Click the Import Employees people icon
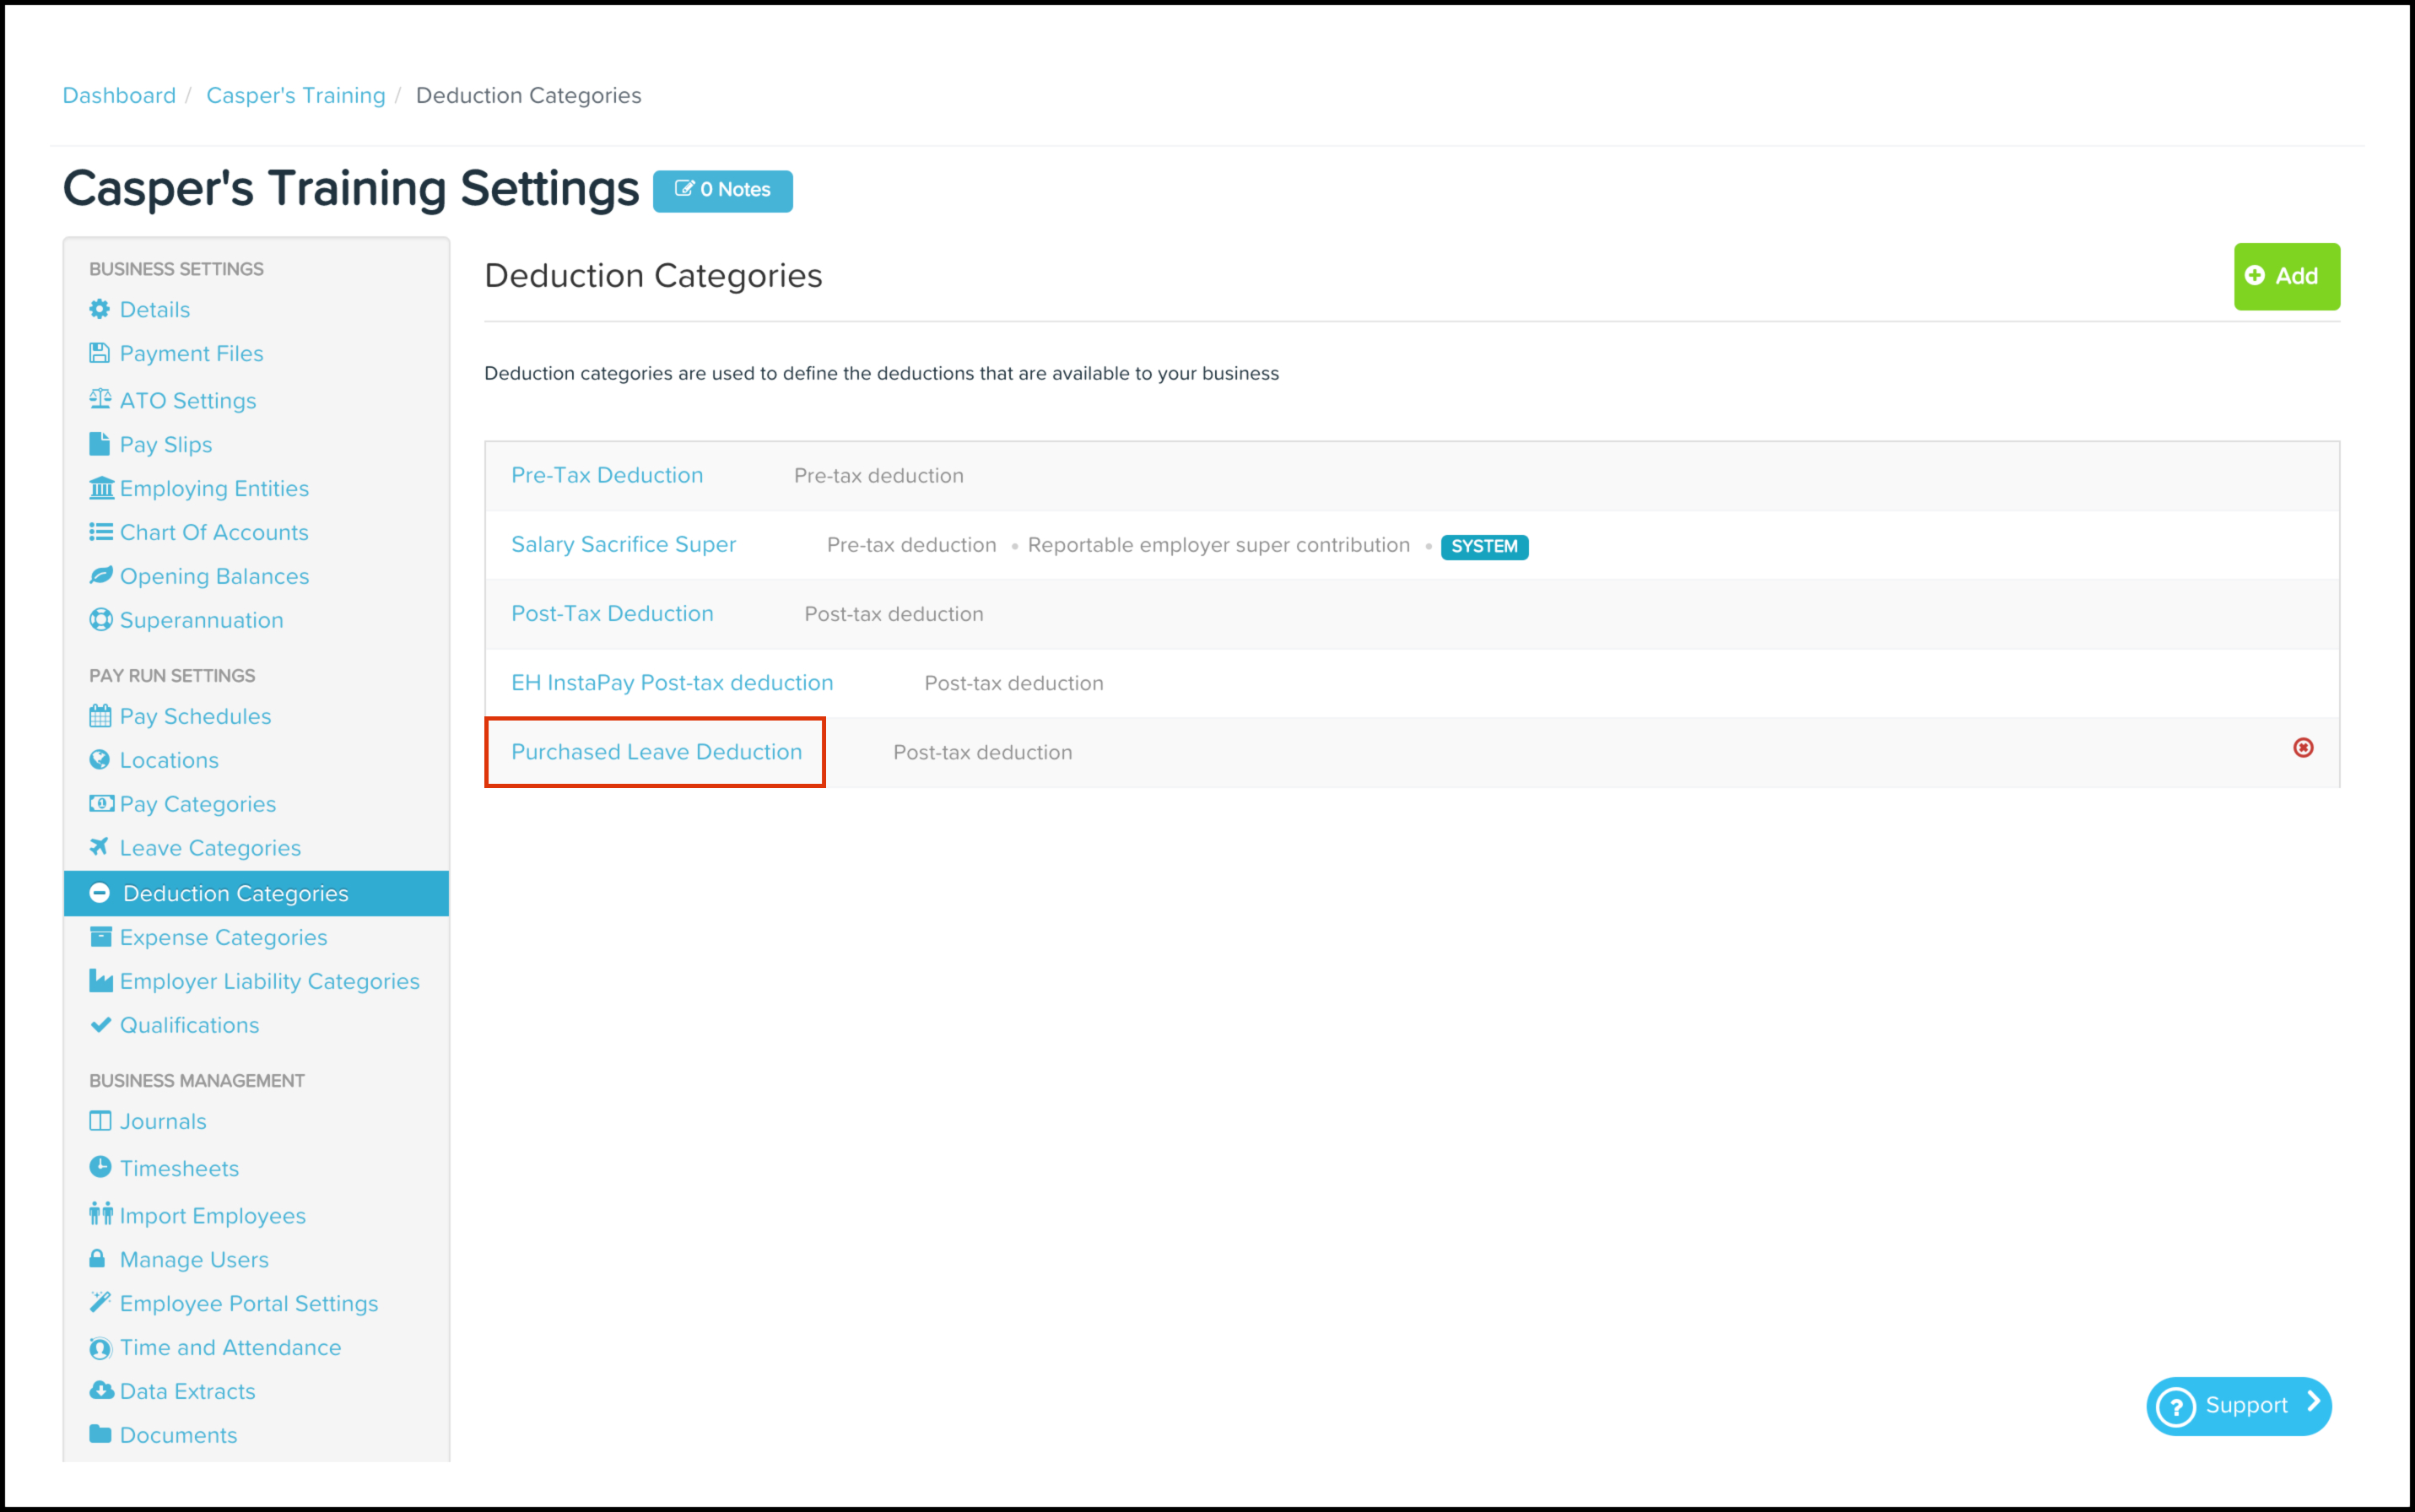The height and width of the screenshot is (1512, 2415). click(100, 1214)
